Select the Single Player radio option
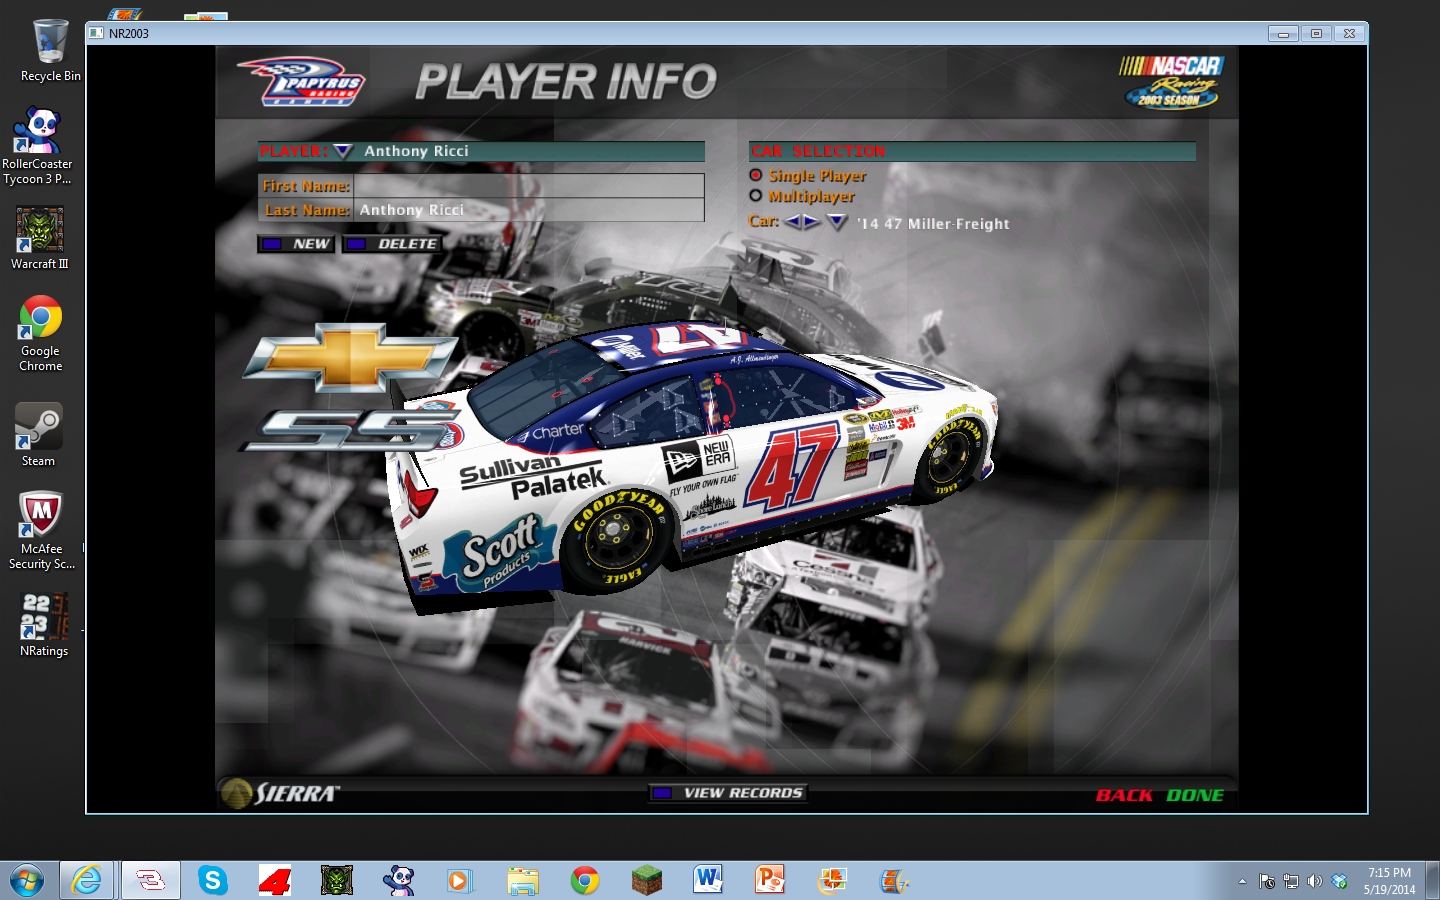This screenshot has width=1440, height=900. [x=756, y=175]
